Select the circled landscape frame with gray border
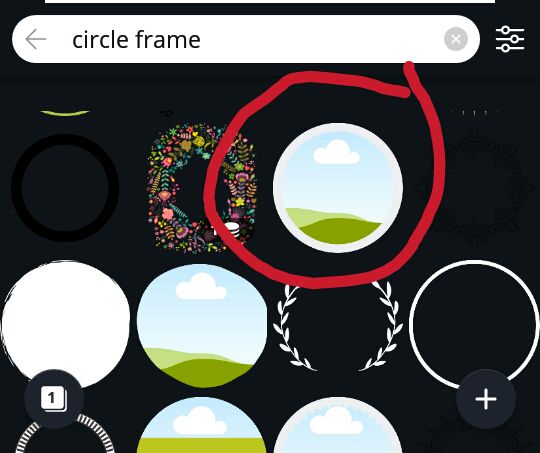 [x=338, y=188]
